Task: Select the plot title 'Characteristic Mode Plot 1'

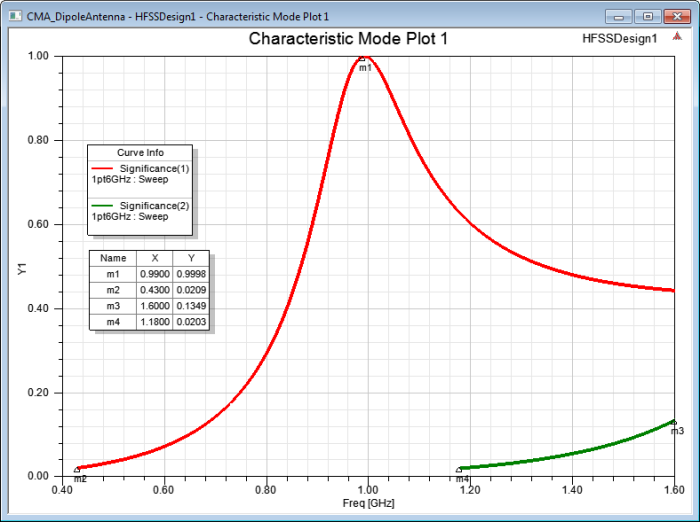Action: (x=348, y=39)
